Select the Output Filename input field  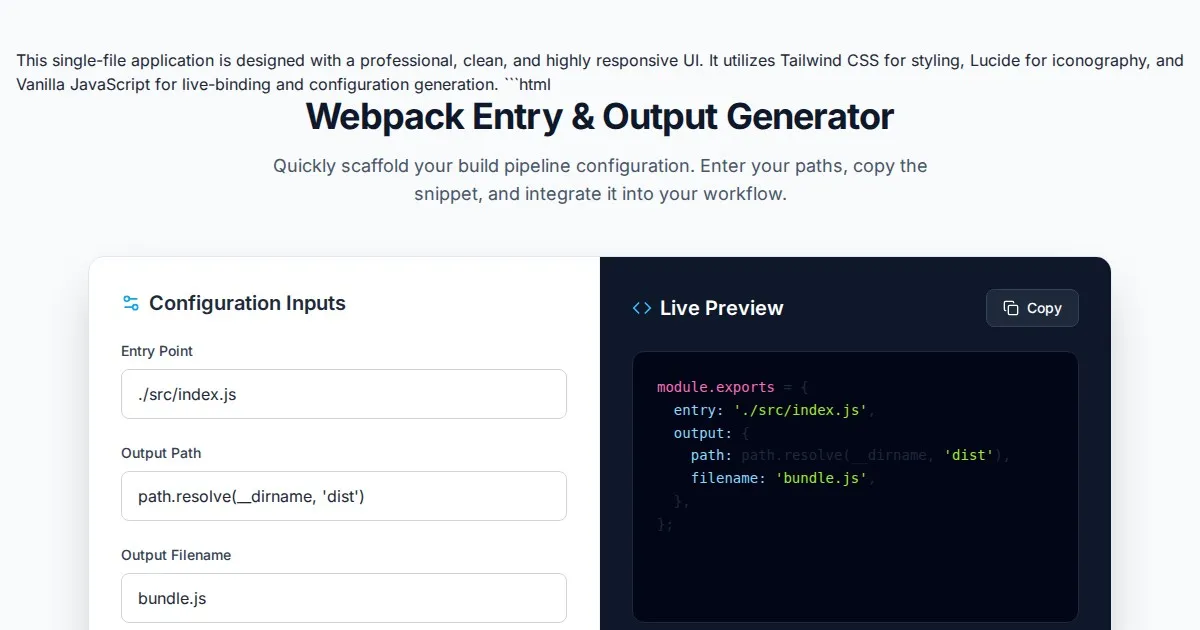pos(343,598)
